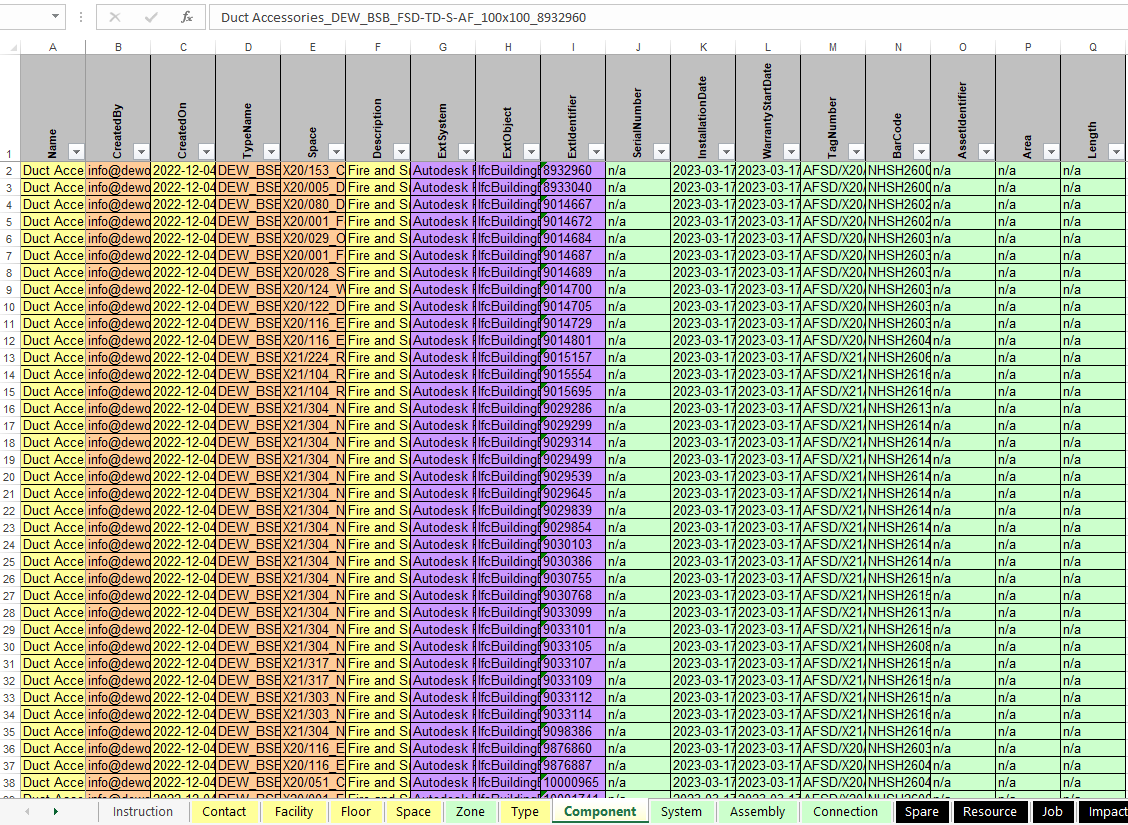This screenshot has width=1128, height=825.
Task: Click the ExtIdentifier cell 9015157
Action: (x=573, y=357)
